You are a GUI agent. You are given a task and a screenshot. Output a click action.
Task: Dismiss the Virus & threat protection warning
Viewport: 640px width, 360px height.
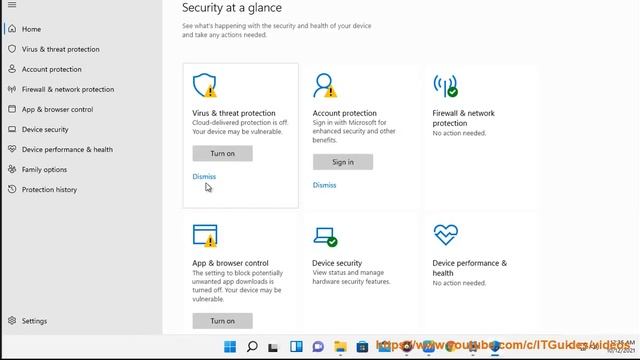[204, 176]
